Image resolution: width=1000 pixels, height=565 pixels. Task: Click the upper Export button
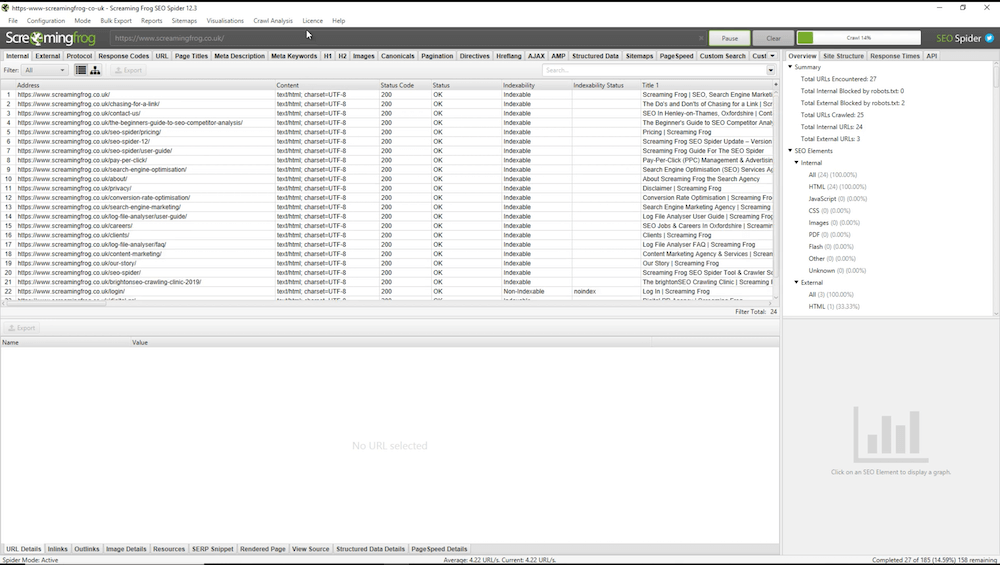(128, 70)
